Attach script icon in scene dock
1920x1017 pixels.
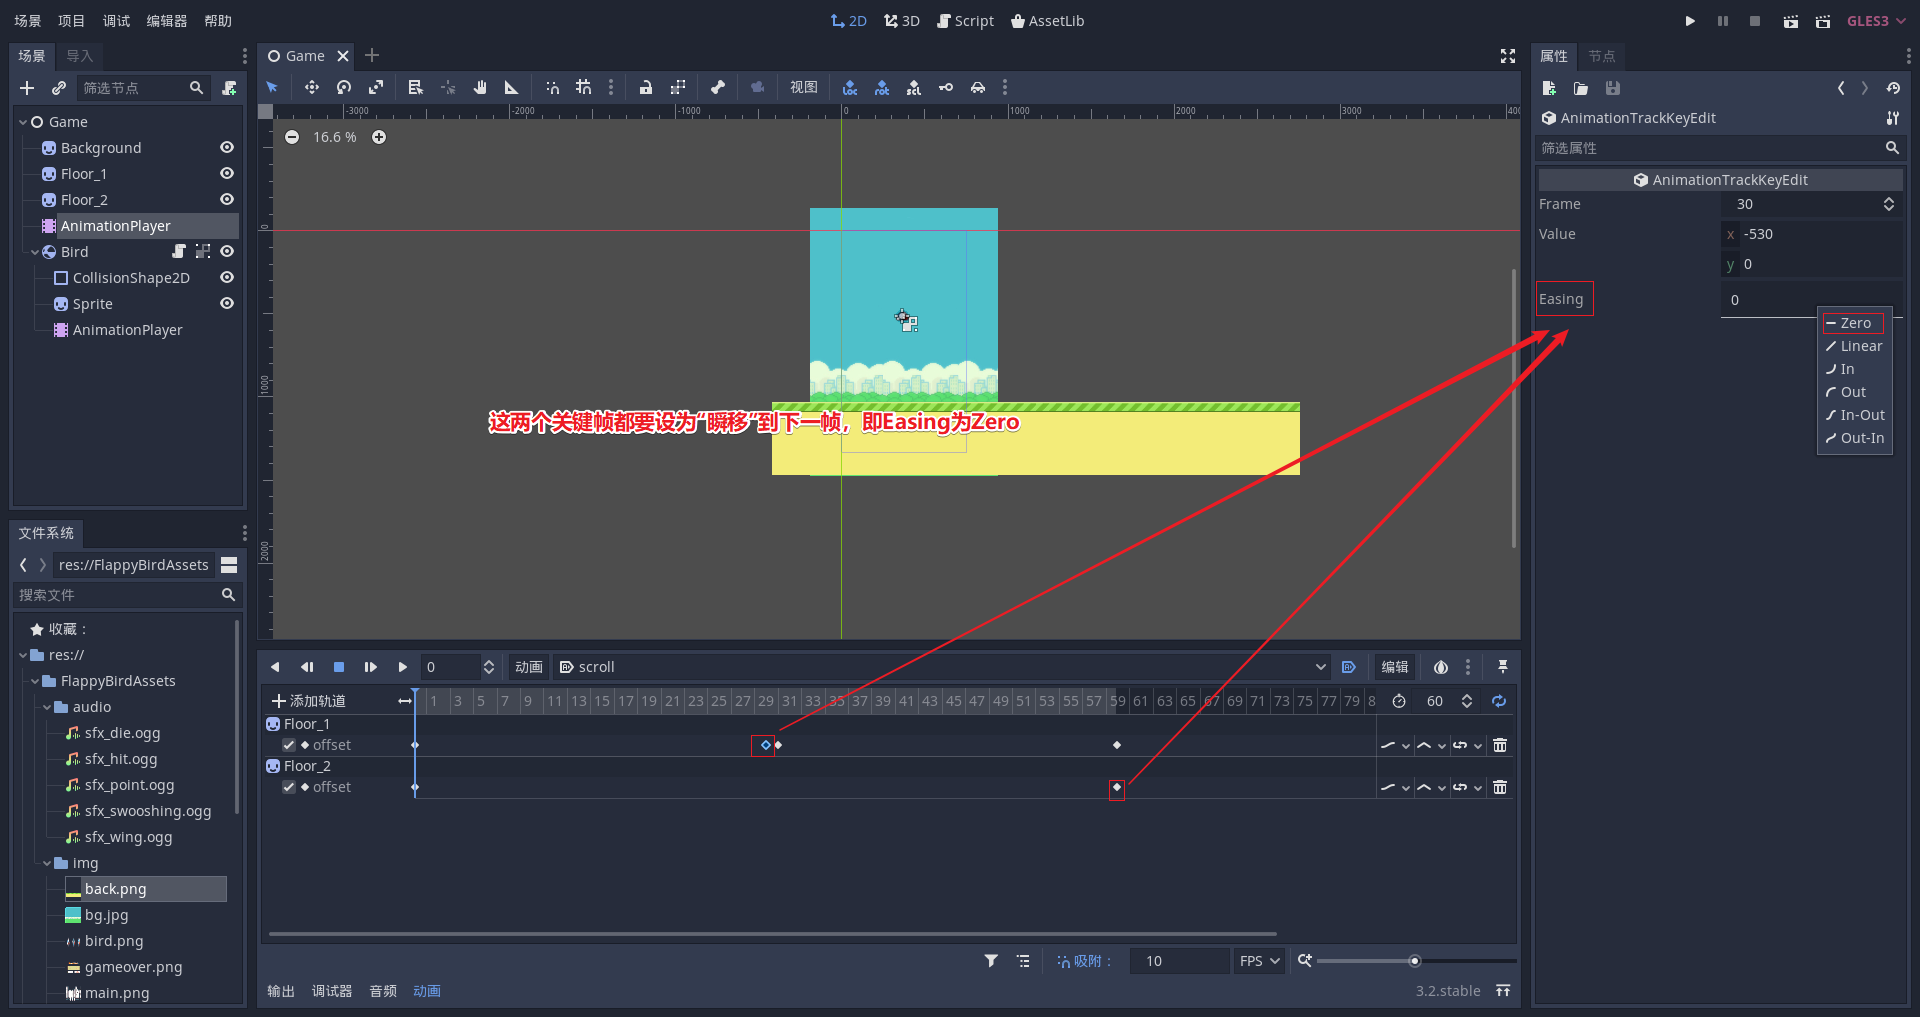pos(229,88)
